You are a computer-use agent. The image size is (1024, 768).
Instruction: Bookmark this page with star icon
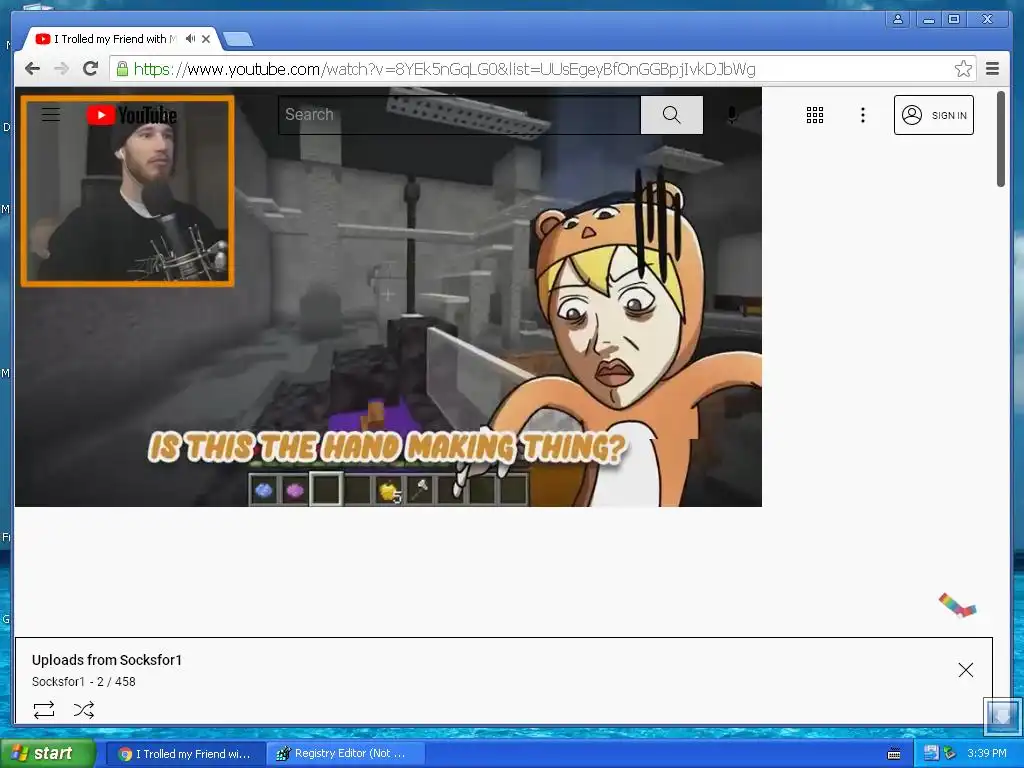[x=963, y=69]
